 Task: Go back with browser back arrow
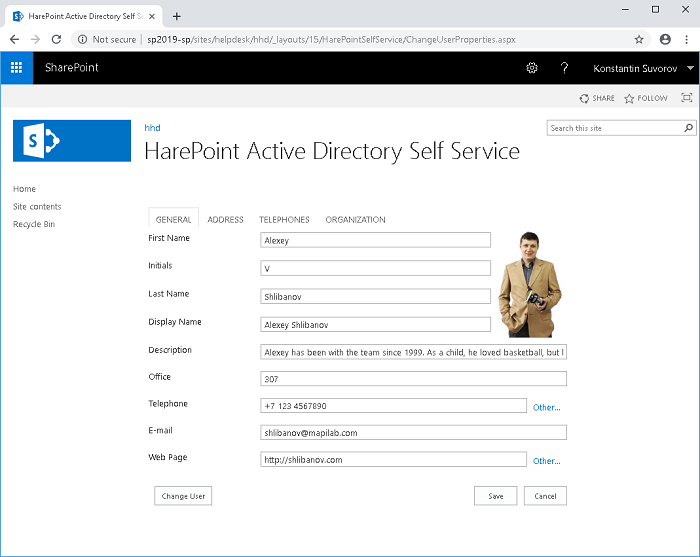(14, 39)
